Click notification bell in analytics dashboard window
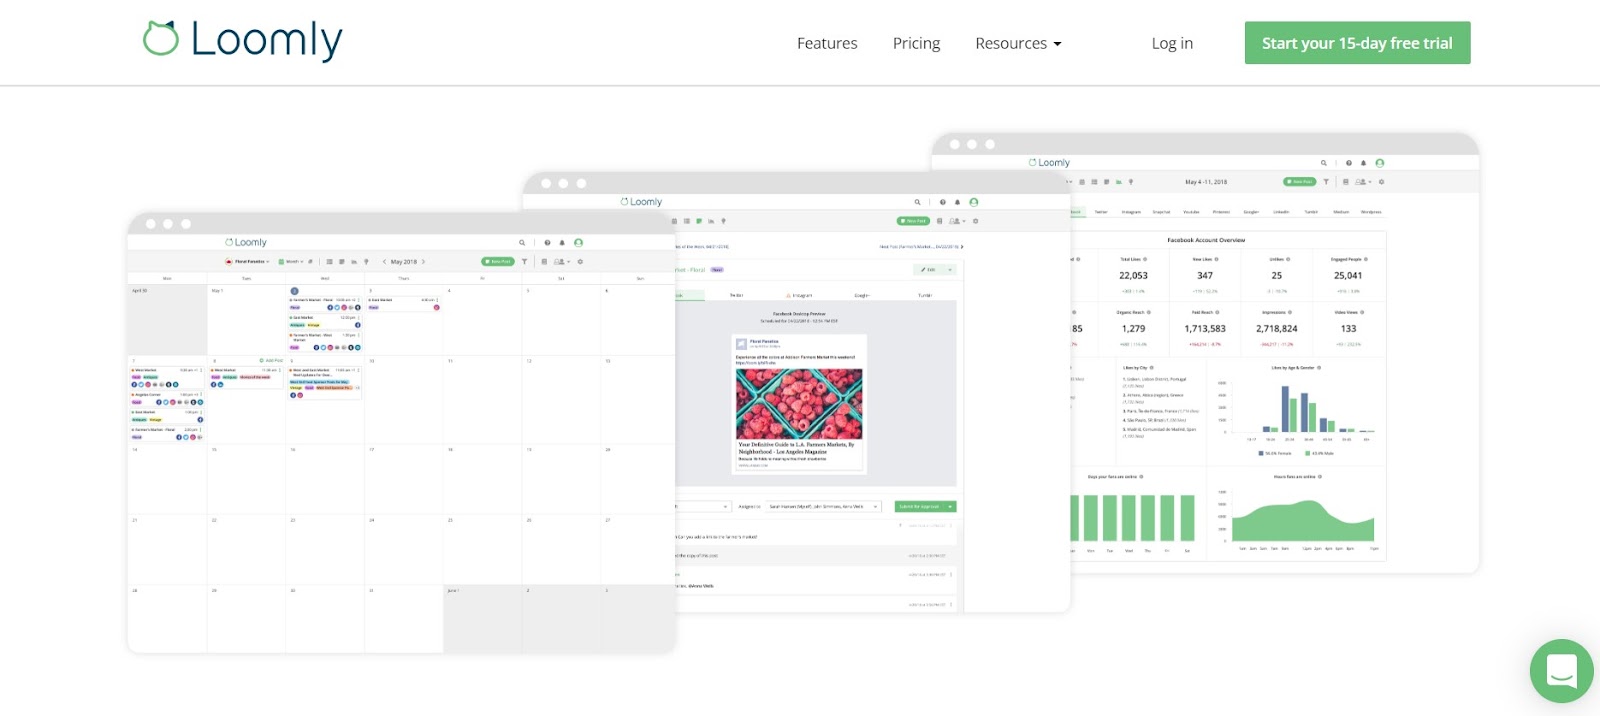The height and width of the screenshot is (716, 1600). 1363,163
